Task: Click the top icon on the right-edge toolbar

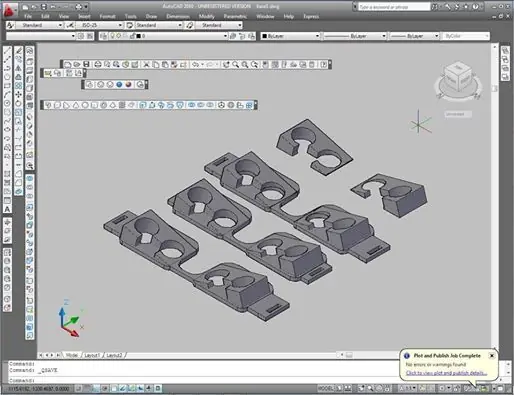Action: coord(505,51)
